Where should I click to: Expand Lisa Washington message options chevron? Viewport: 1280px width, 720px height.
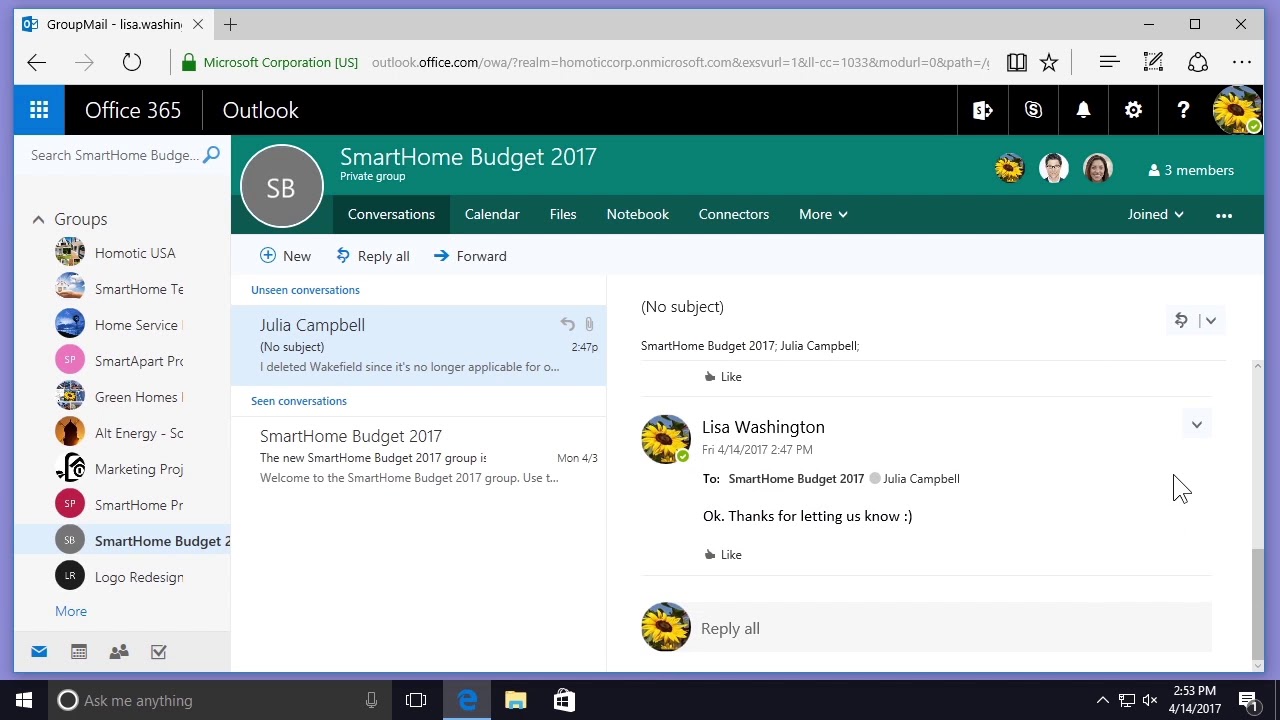click(1197, 425)
